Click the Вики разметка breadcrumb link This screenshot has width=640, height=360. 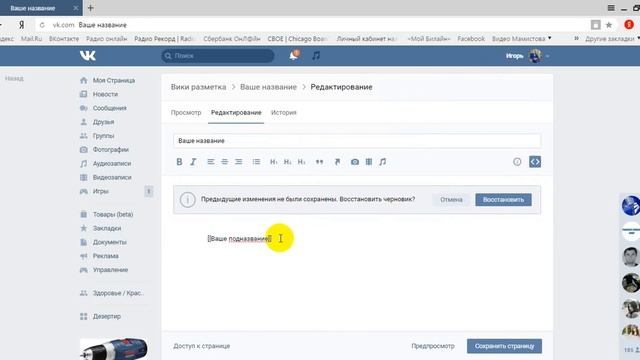pos(198,87)
